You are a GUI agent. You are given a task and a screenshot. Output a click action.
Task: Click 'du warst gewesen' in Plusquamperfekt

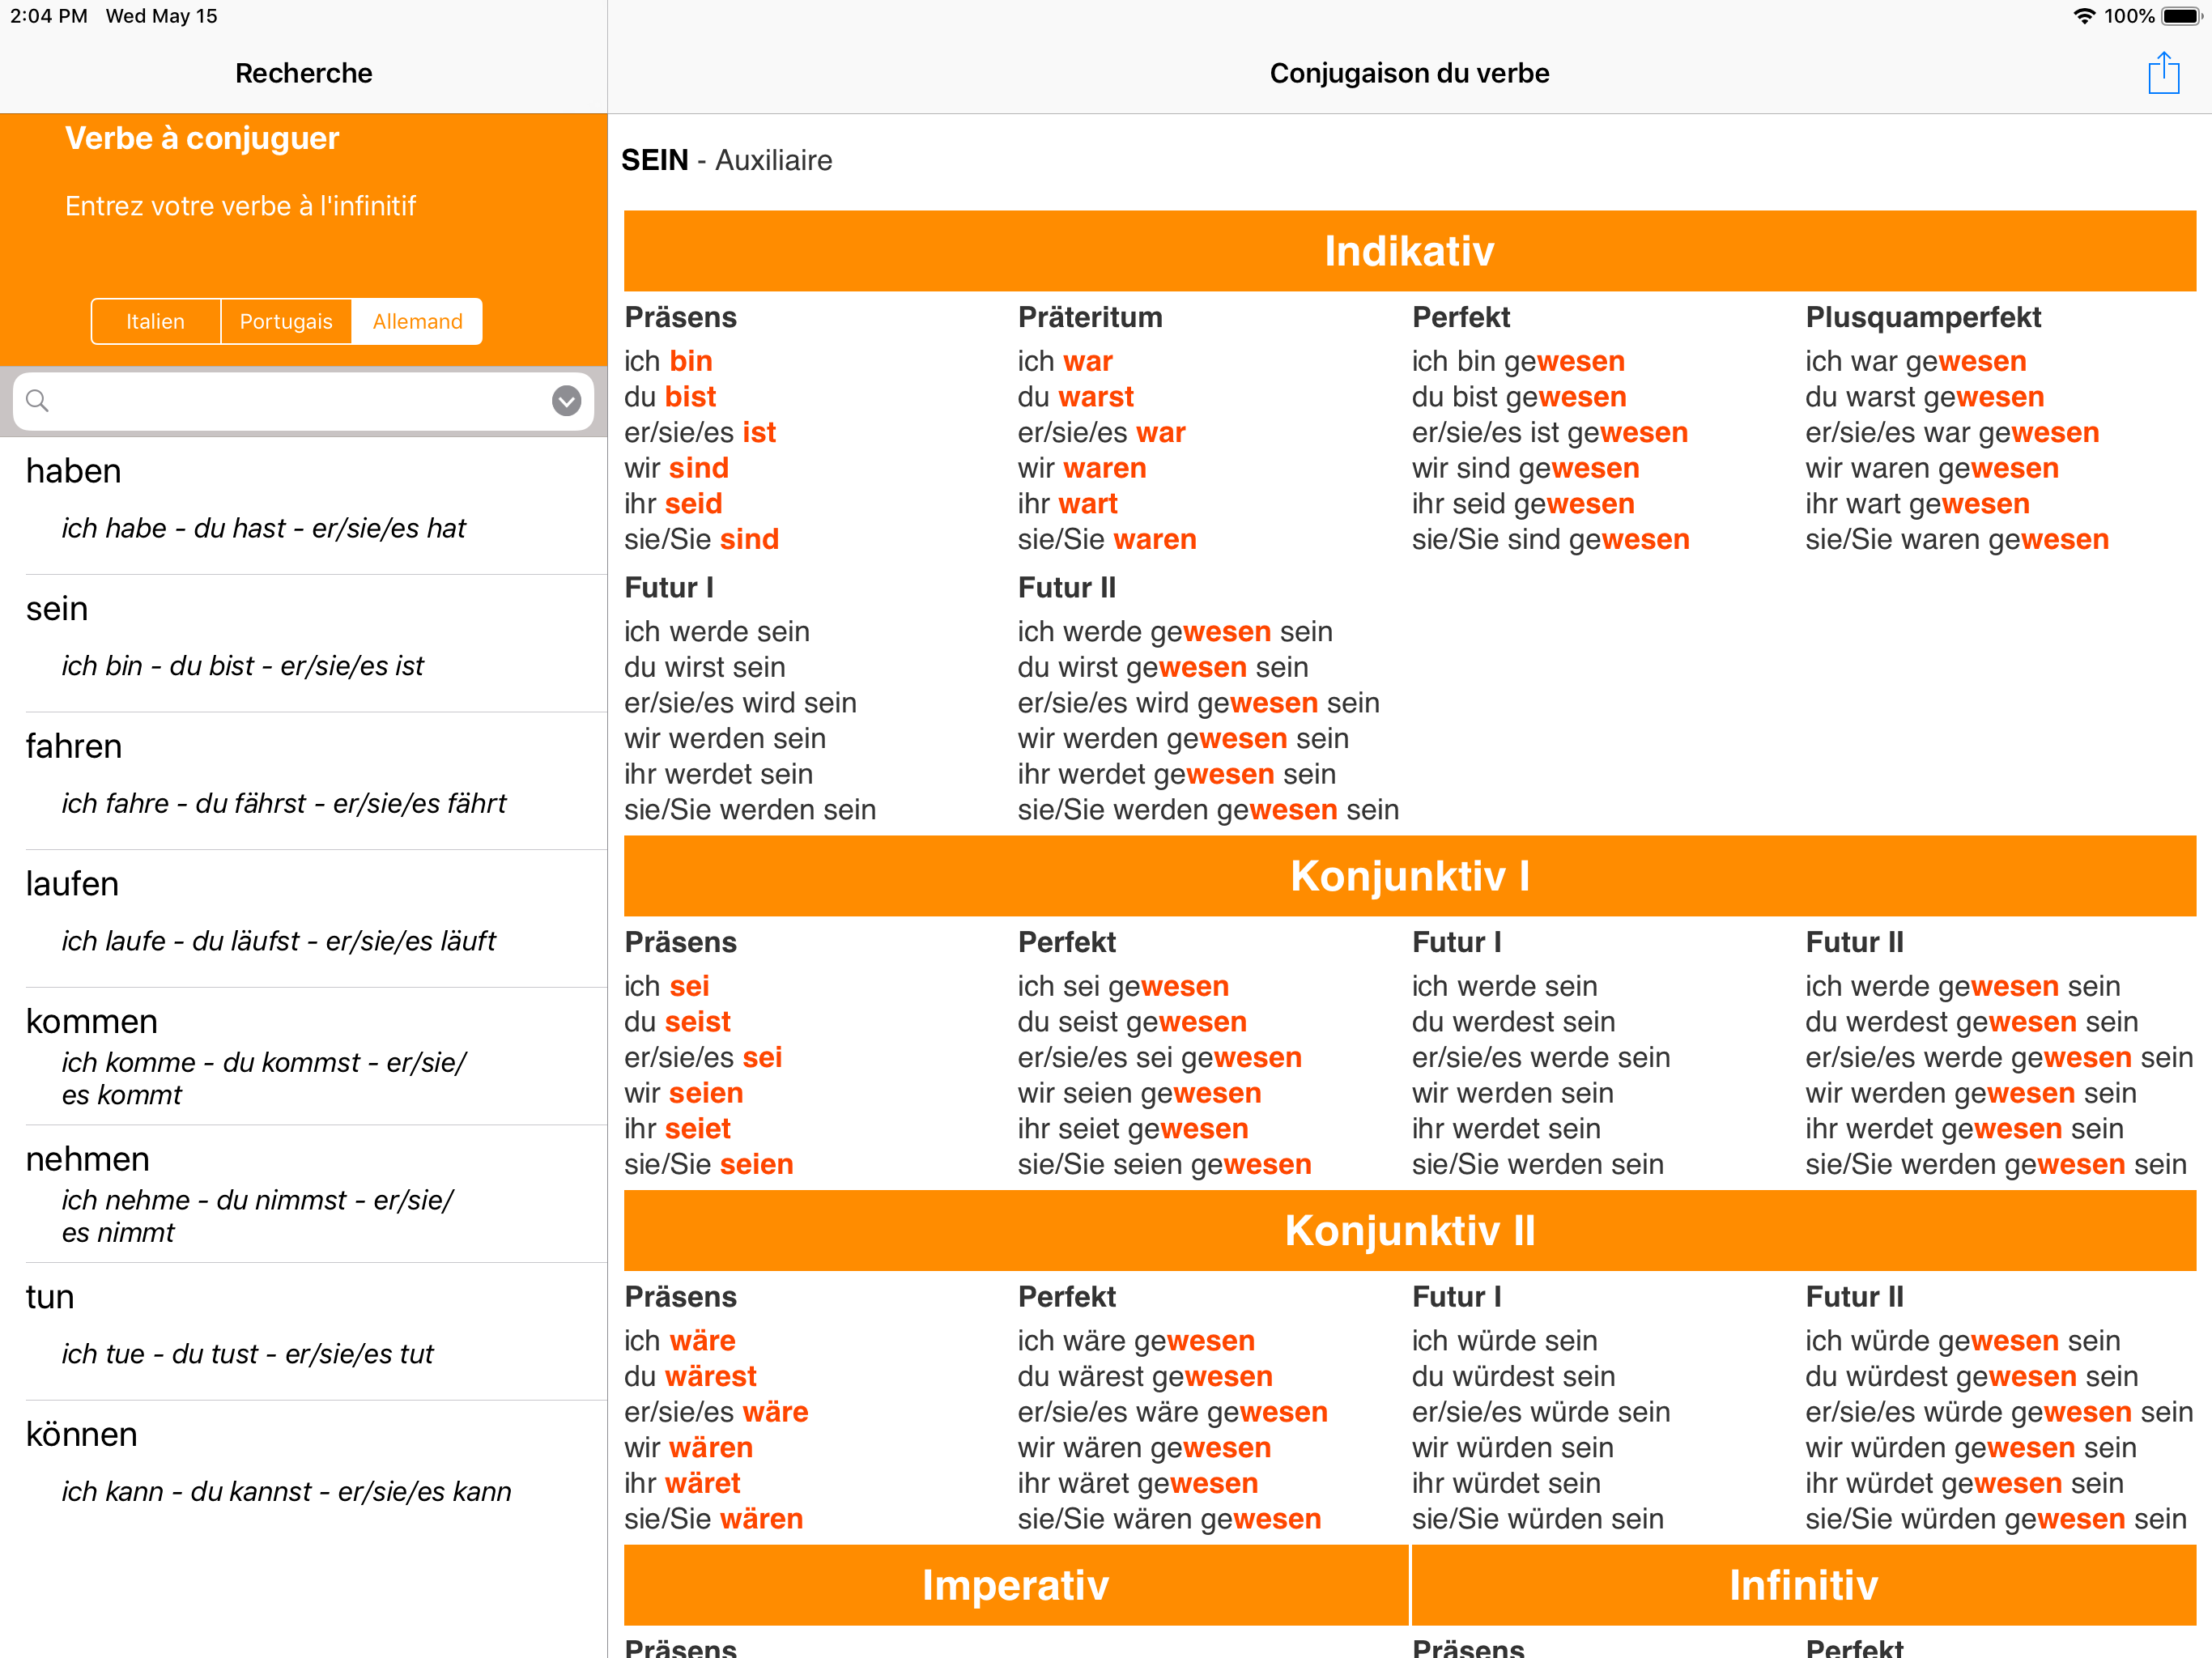point(1924,397)
